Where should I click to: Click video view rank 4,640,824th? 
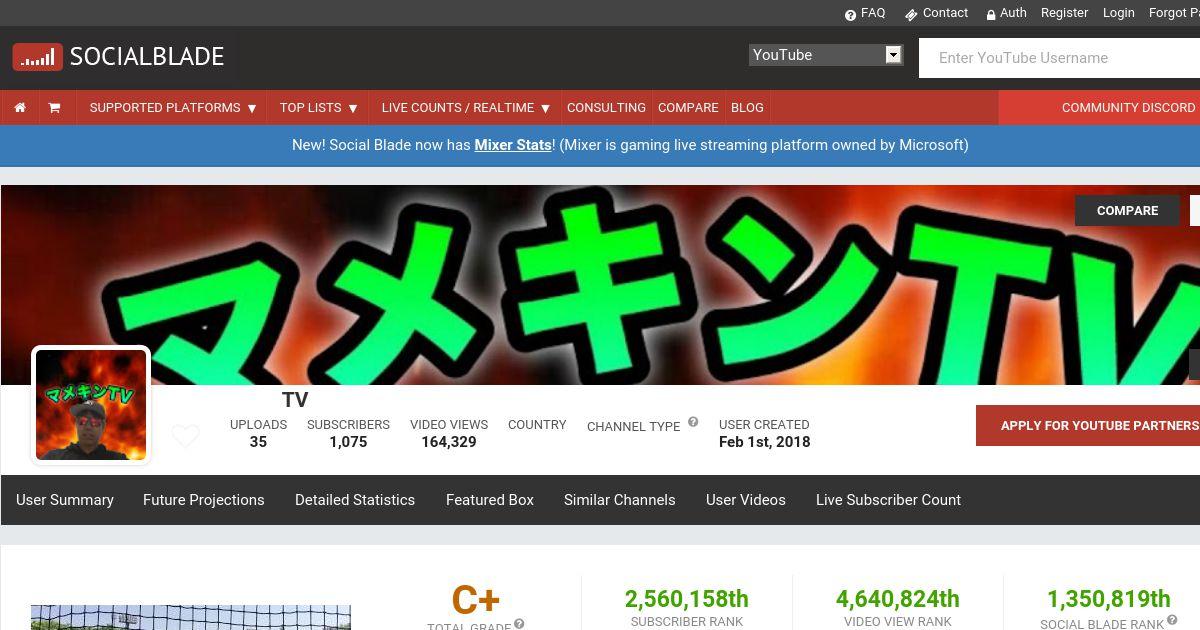click(898, 599)
